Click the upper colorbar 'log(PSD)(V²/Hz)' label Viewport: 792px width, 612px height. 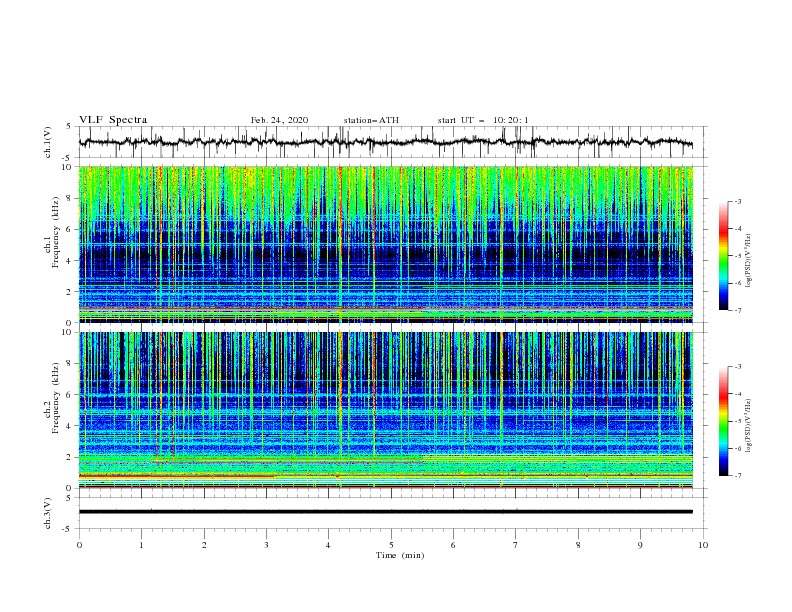[x=748, y=260]
